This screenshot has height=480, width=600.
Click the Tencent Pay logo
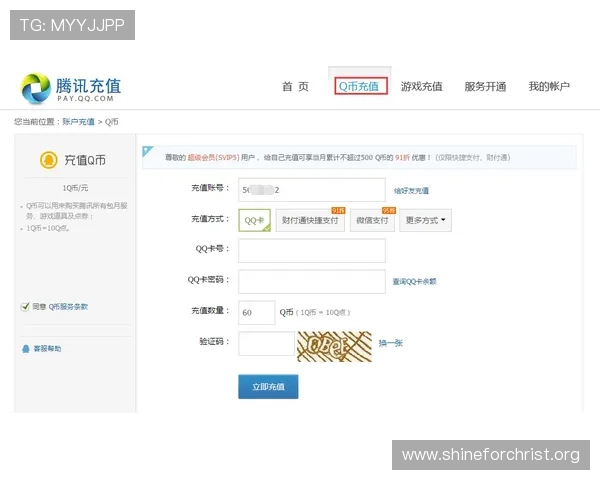[71, 89]
